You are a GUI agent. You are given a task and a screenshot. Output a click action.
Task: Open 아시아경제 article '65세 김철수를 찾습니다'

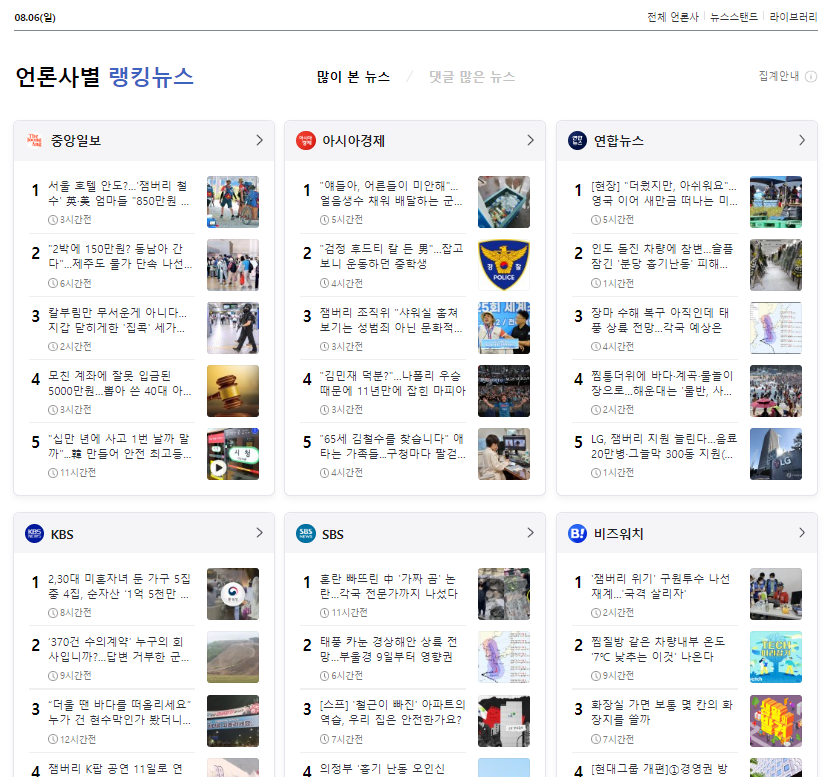[393, 446]
